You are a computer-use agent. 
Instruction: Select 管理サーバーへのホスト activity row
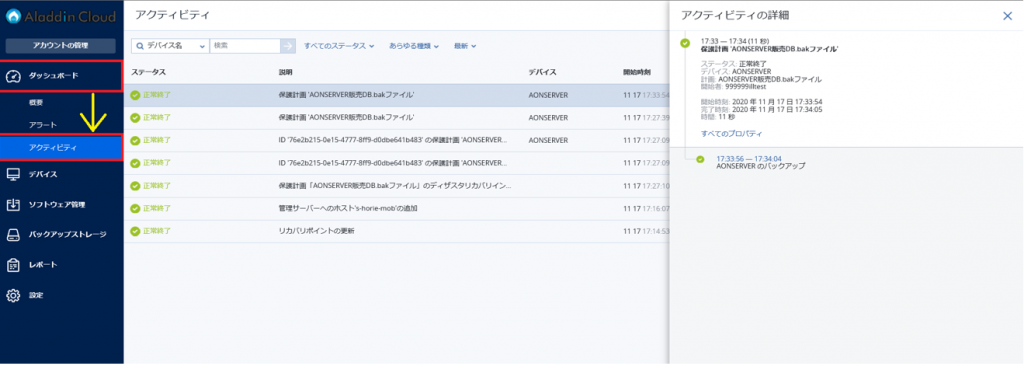tap(396, 208)
